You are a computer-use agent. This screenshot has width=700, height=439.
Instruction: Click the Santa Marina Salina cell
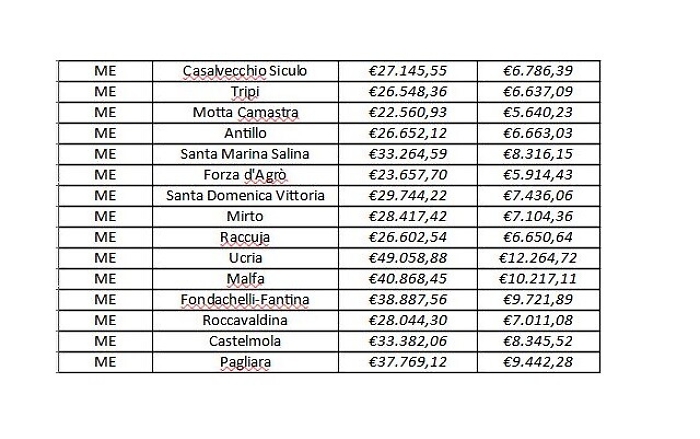coord(245,154)
